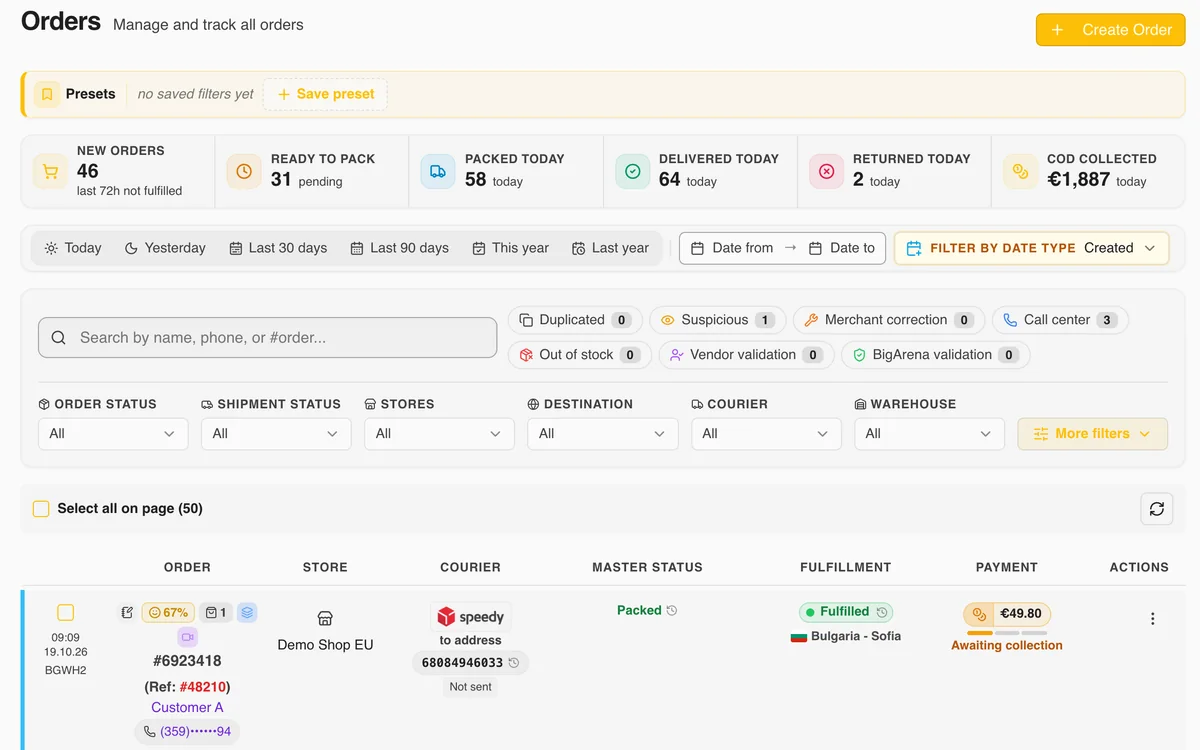The width and height of the screenshot is (1200, 750).
Task: Toggle the Duplicated filter chip
Action: pos(575,320)
